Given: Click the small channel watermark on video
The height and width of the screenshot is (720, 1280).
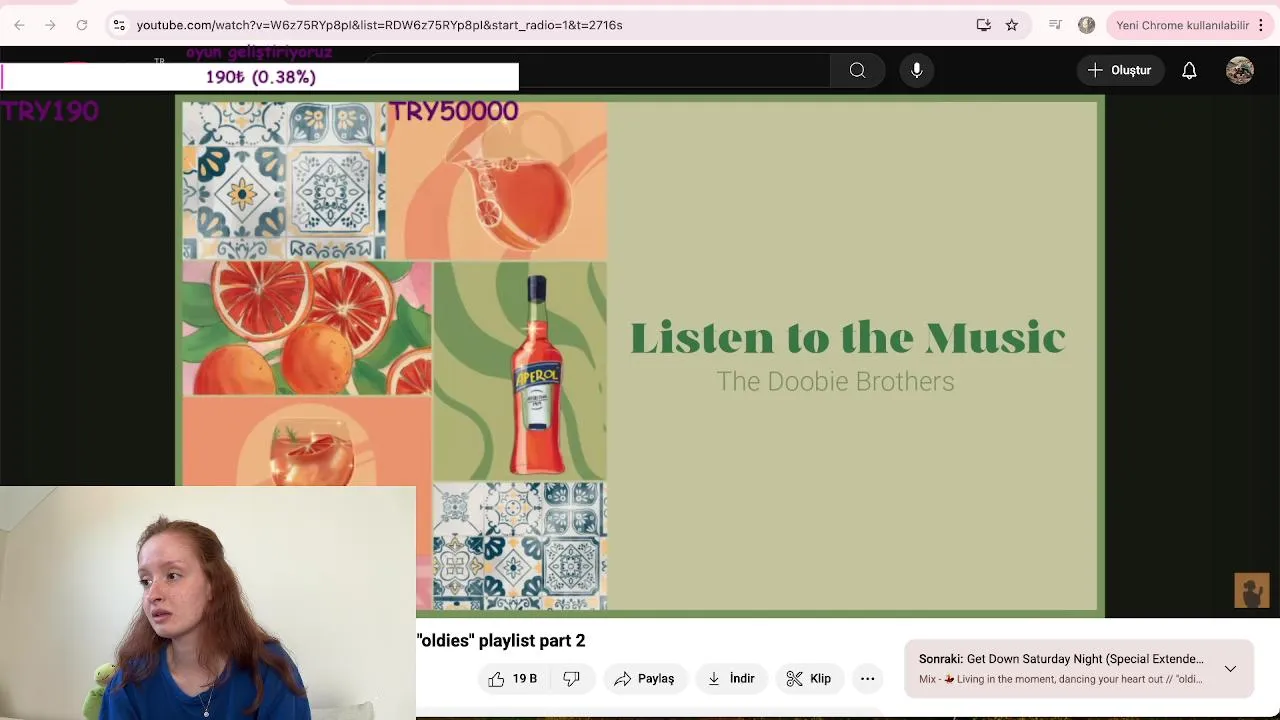Looking at the screenshot, I should click(1251, 590).
